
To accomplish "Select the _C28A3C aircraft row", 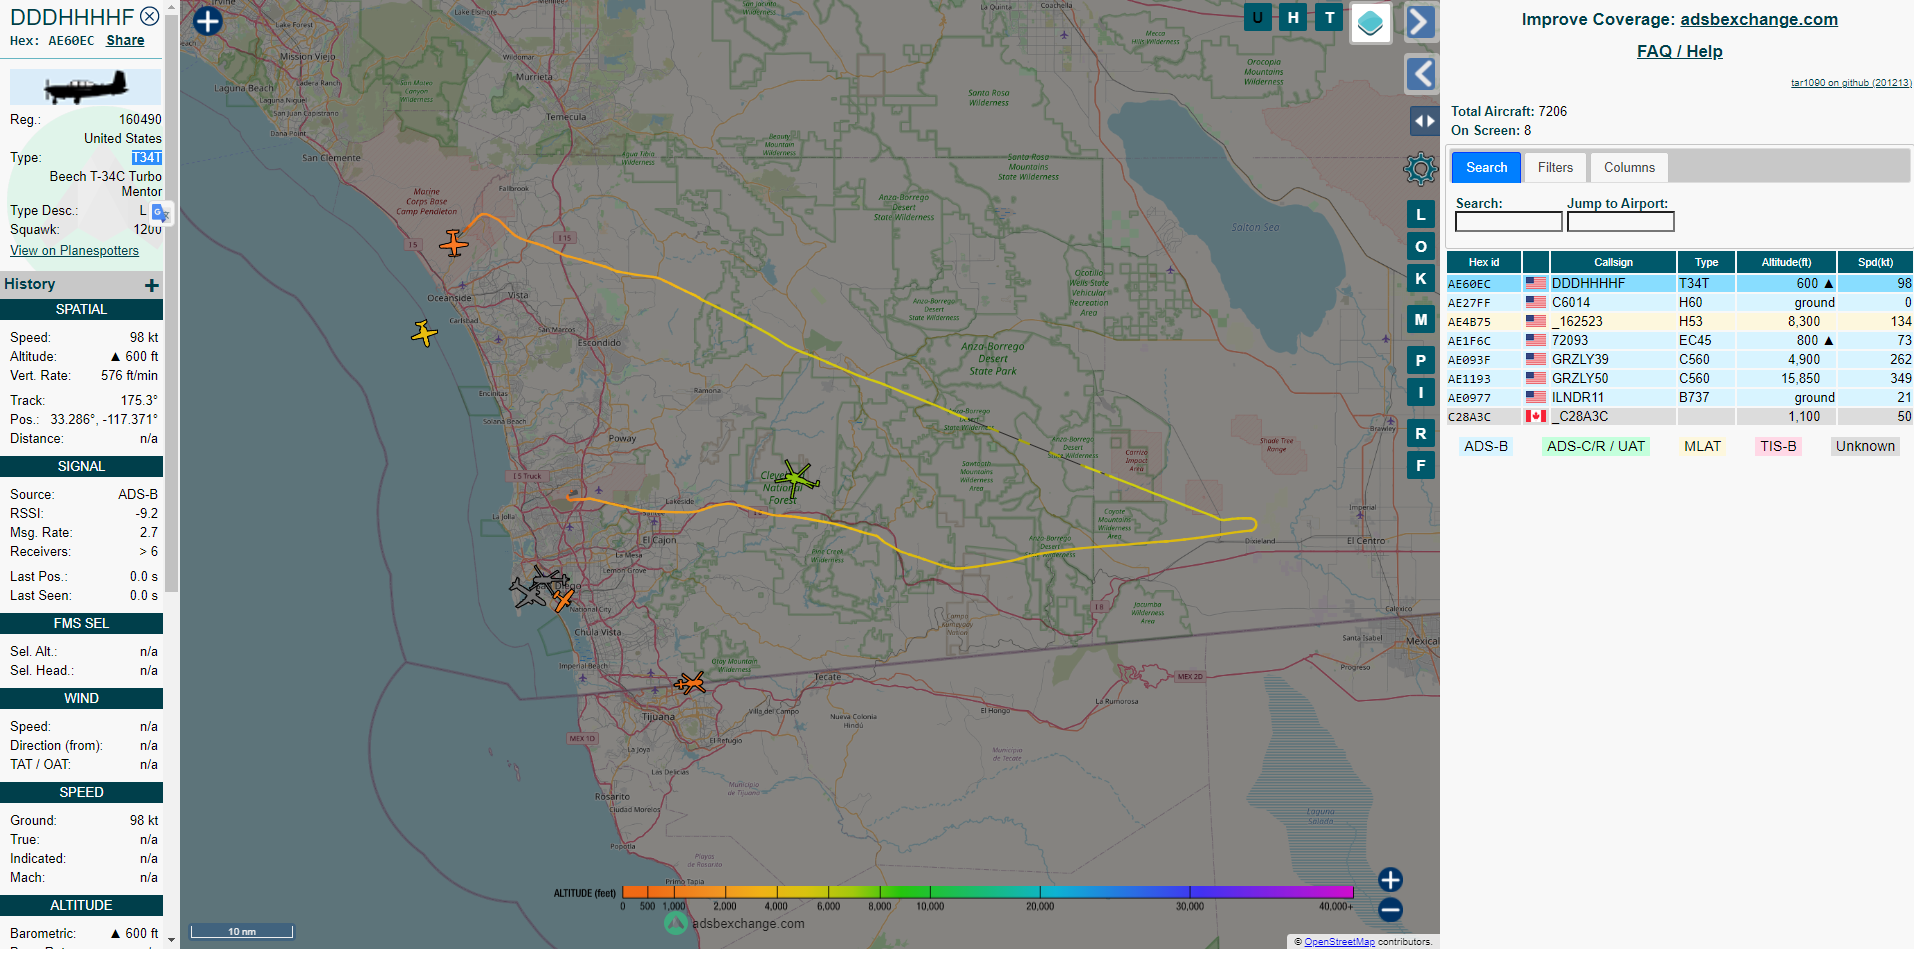I will 1680,417.
